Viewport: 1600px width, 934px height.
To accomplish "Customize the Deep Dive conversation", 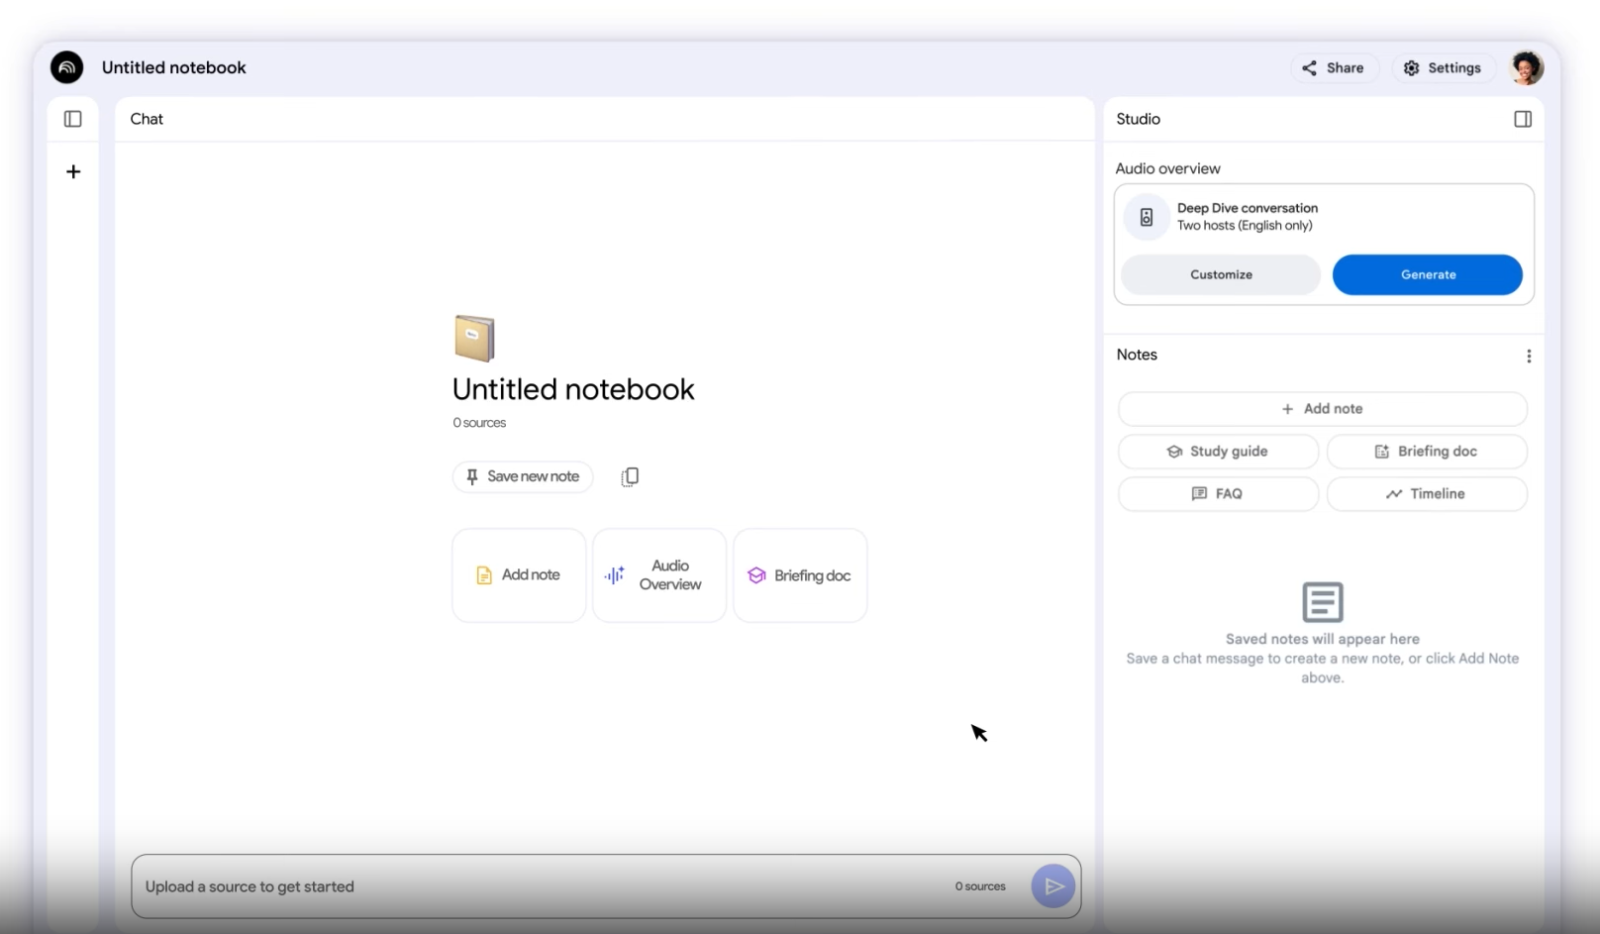I will [1220, 274].
